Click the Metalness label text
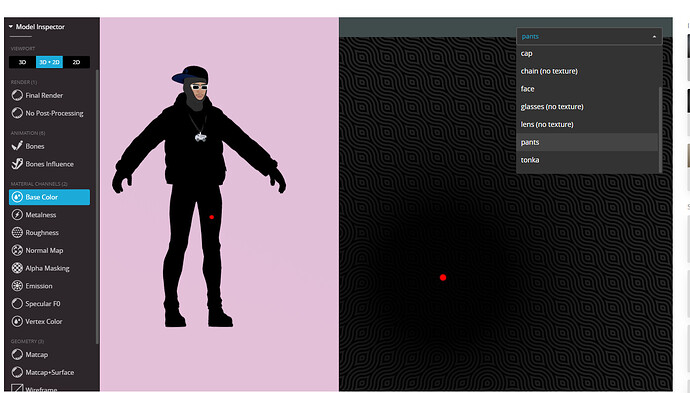 40,215
